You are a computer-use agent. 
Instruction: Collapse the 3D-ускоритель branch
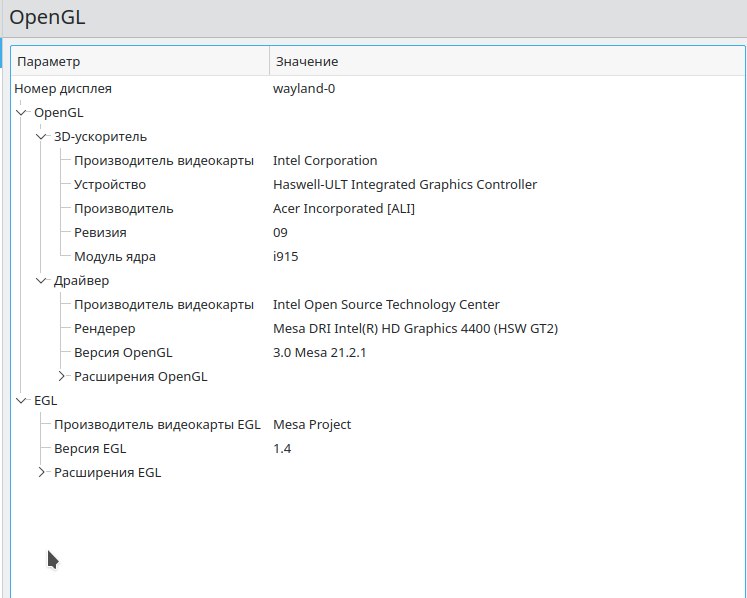point(41,137)
